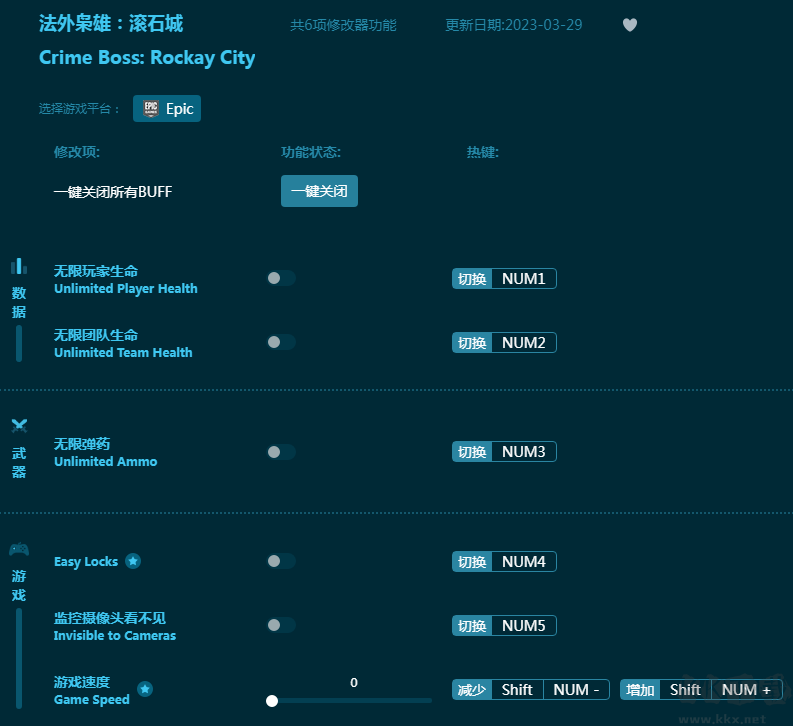Click the 功能状态 column header
This screenshot has height=726, width=793.
pyautogui.click(x=311, y=152)
